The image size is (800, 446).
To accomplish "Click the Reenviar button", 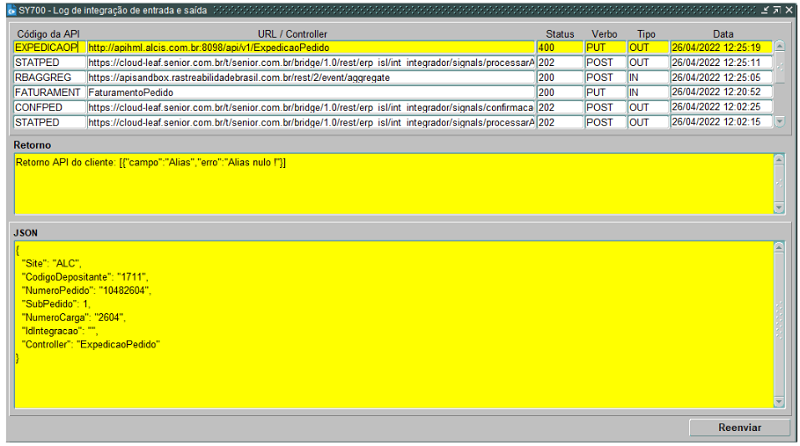I will tap(739, 428).
